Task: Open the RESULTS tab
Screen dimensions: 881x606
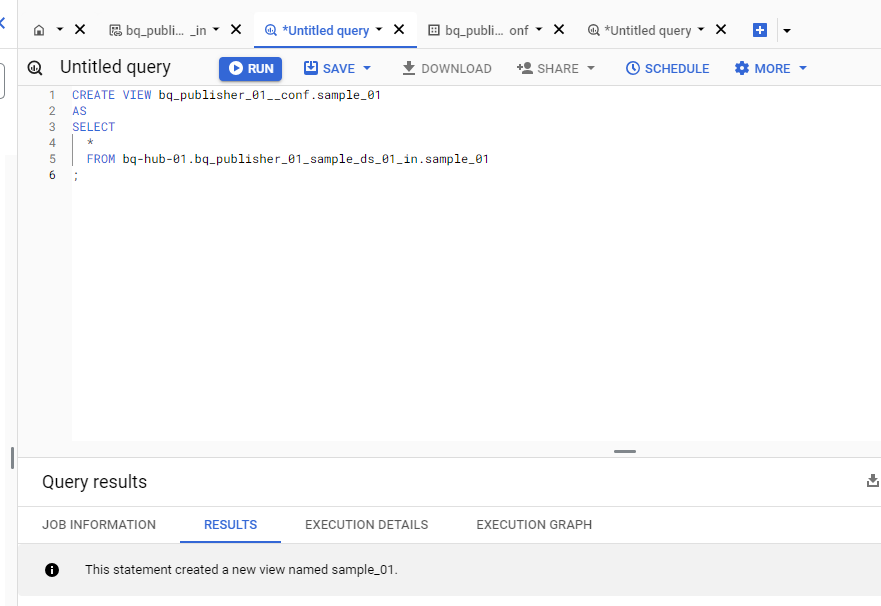Action: tap(230, 525)
